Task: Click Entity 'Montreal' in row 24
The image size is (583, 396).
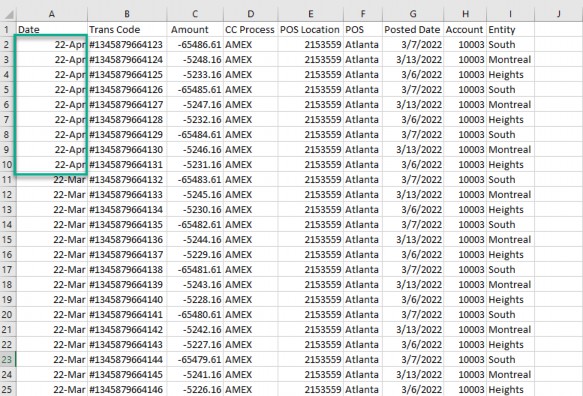Action: 510,374
